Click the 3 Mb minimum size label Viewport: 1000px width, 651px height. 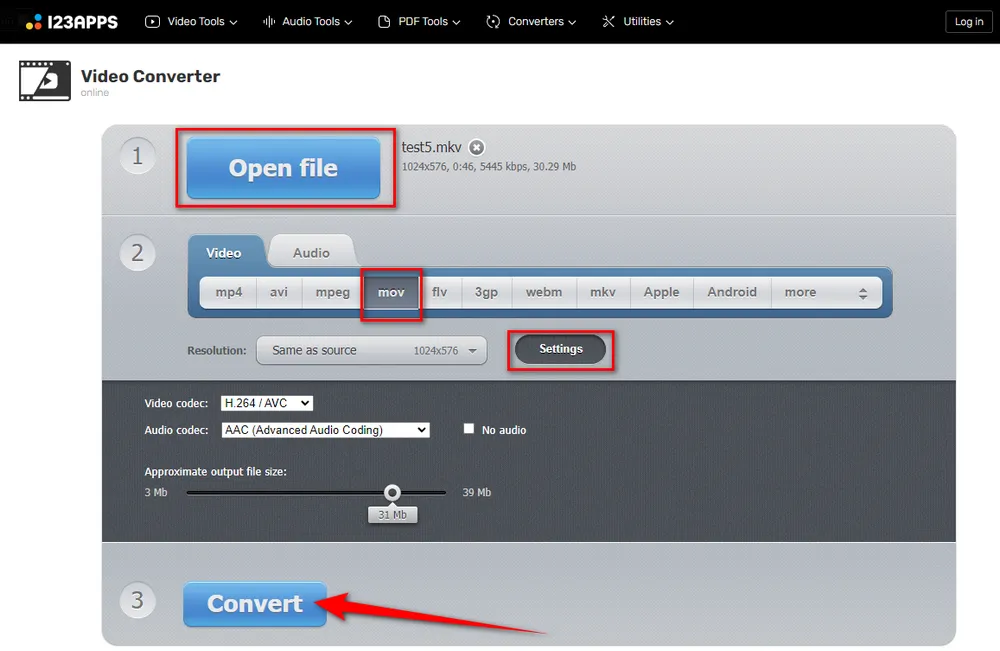click(x=156, y=492)
